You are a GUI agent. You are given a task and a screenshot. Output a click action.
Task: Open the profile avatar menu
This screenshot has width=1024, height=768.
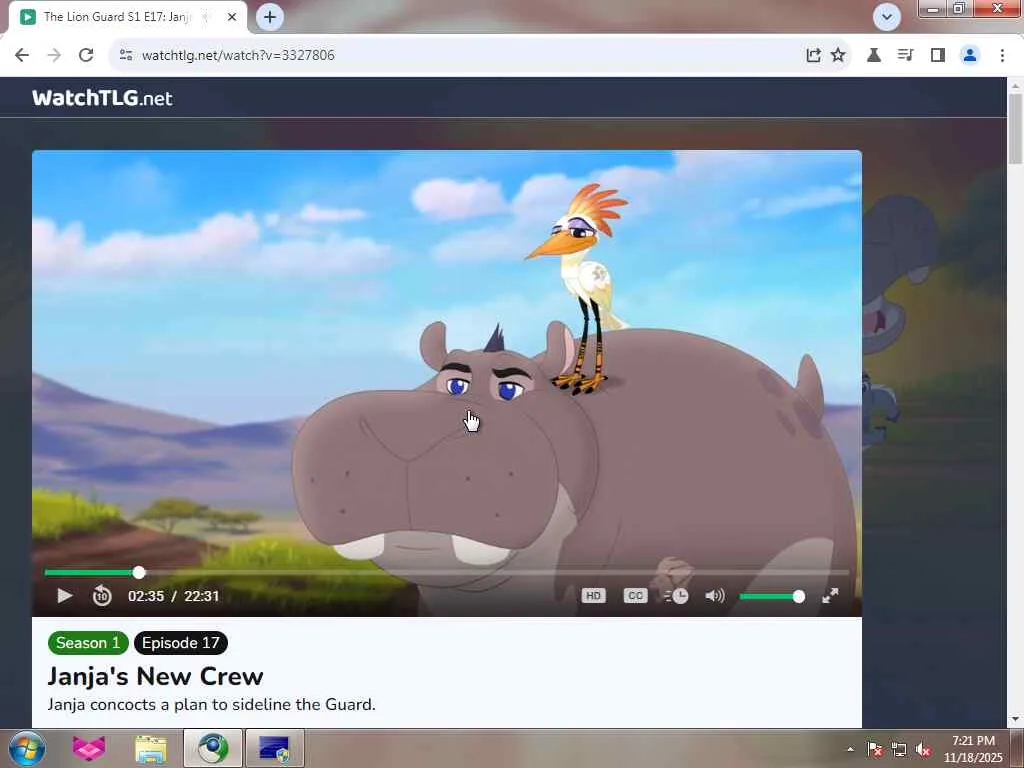pyautogui.click(x=970, y=55)
